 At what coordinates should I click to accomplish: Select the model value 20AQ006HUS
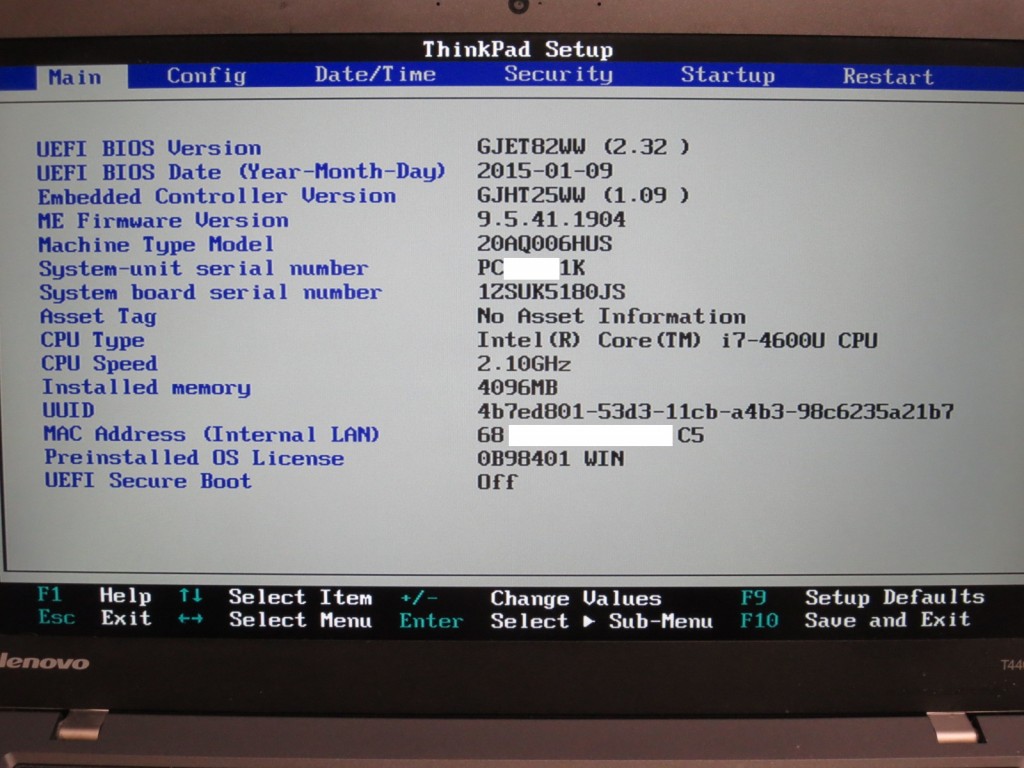pyautogui.click(x=545, y=244)
